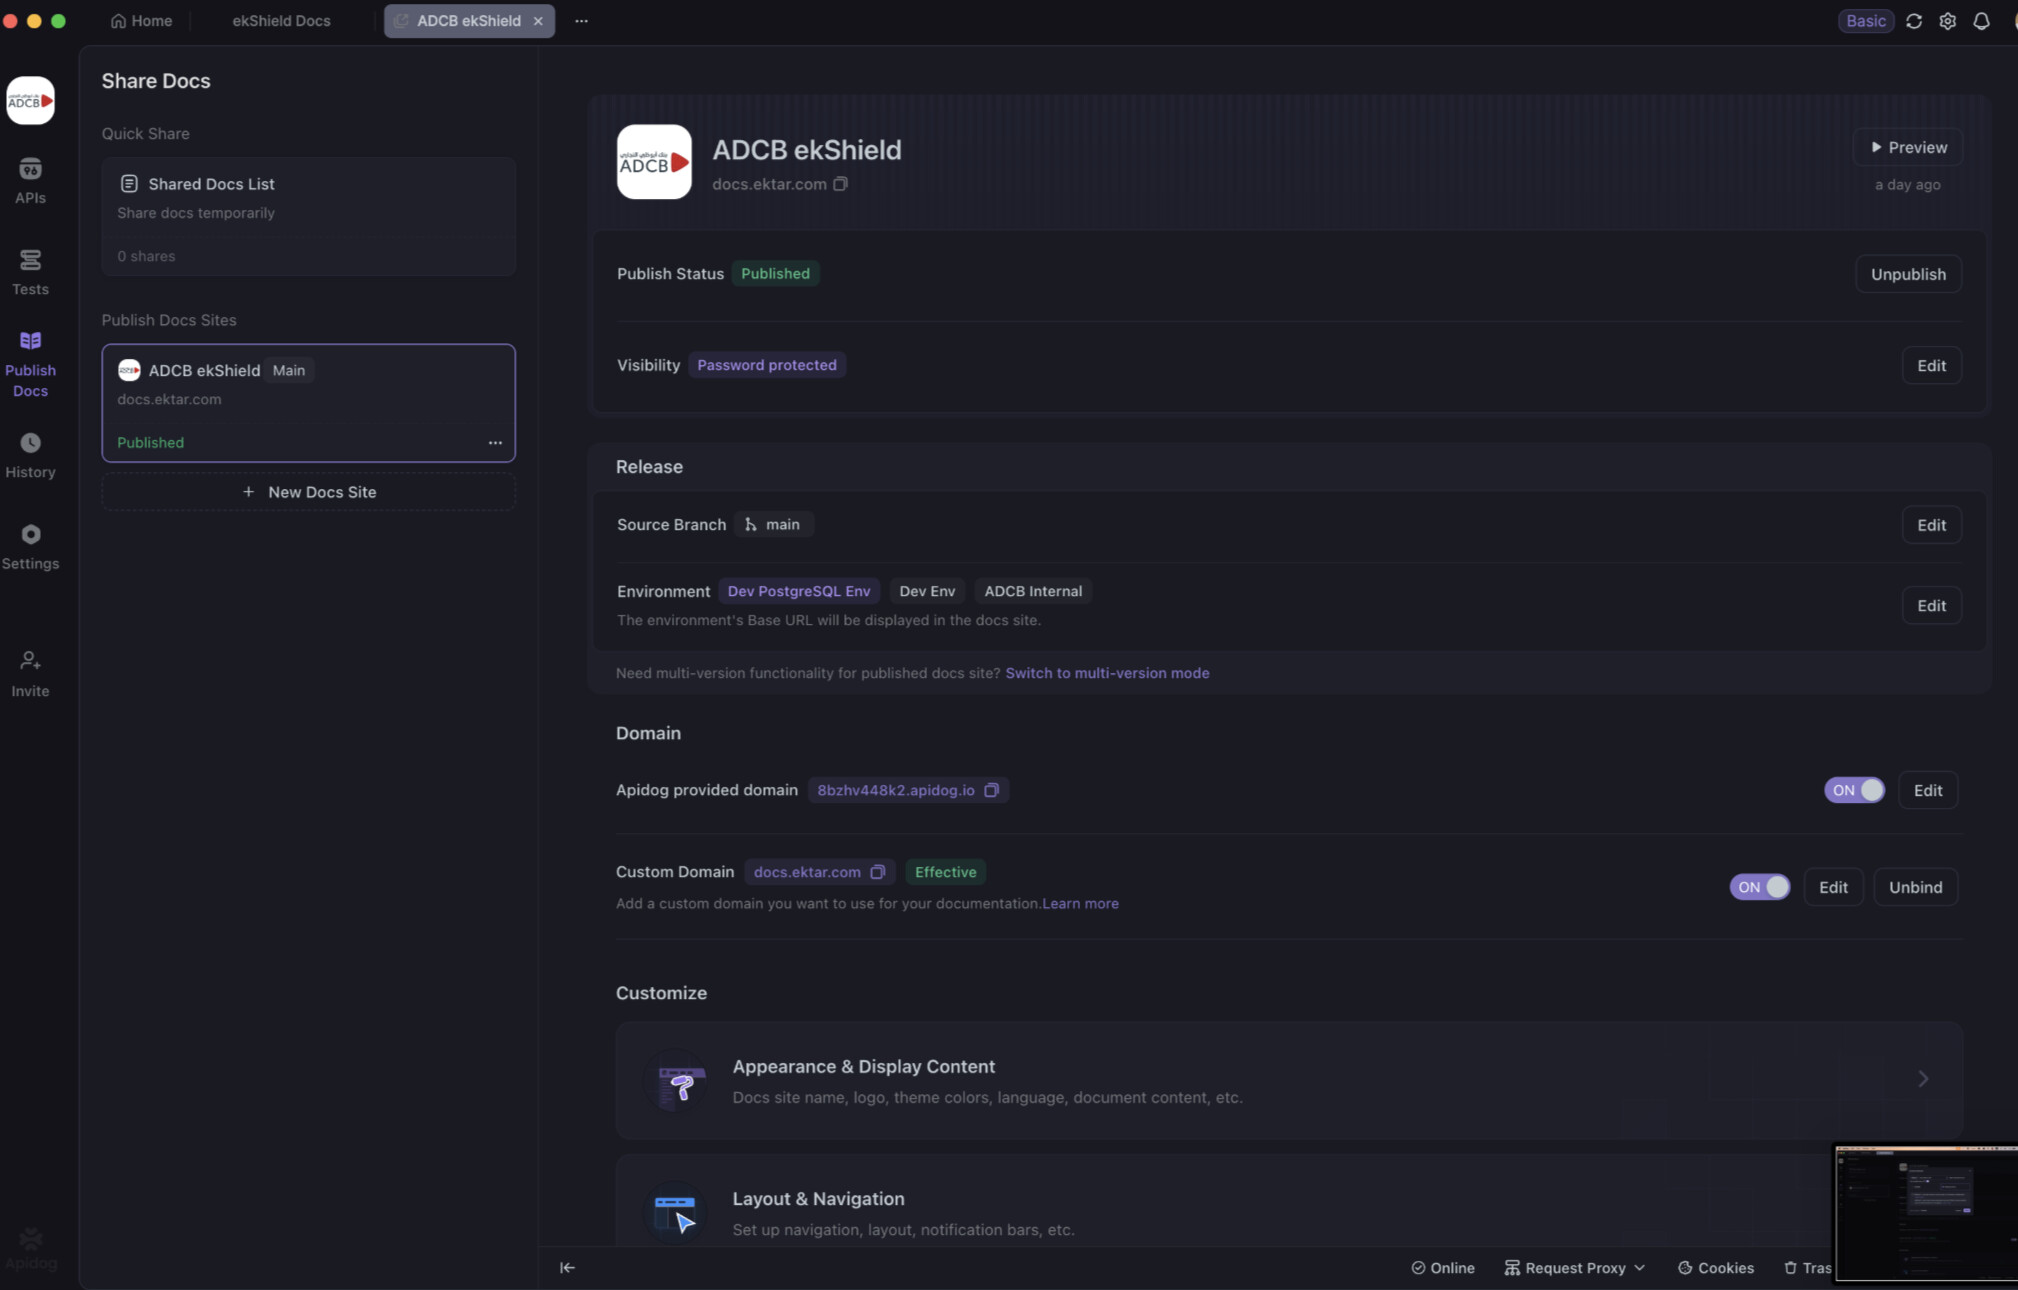Toggle off Custom Domain switch
This screenshot has width=2018, height=1290.
(1759, 887)
